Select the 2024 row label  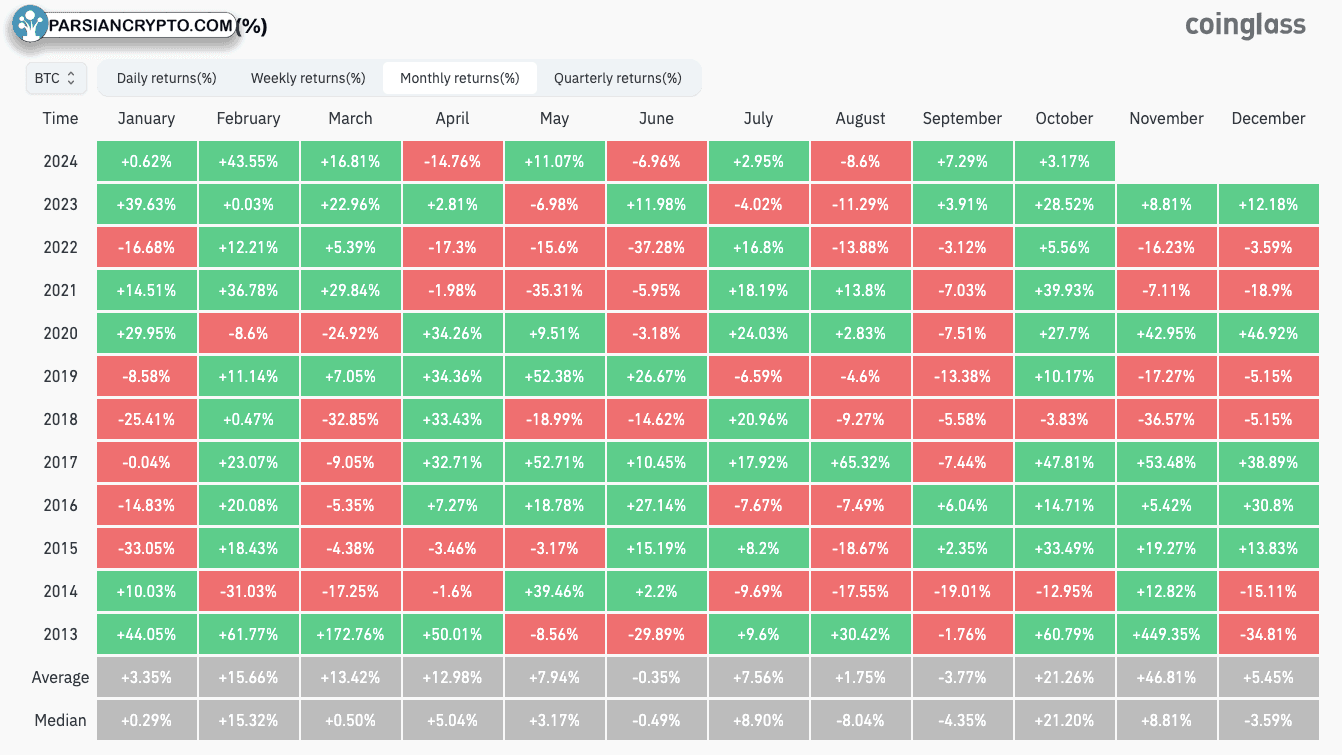tap(60, 161)
